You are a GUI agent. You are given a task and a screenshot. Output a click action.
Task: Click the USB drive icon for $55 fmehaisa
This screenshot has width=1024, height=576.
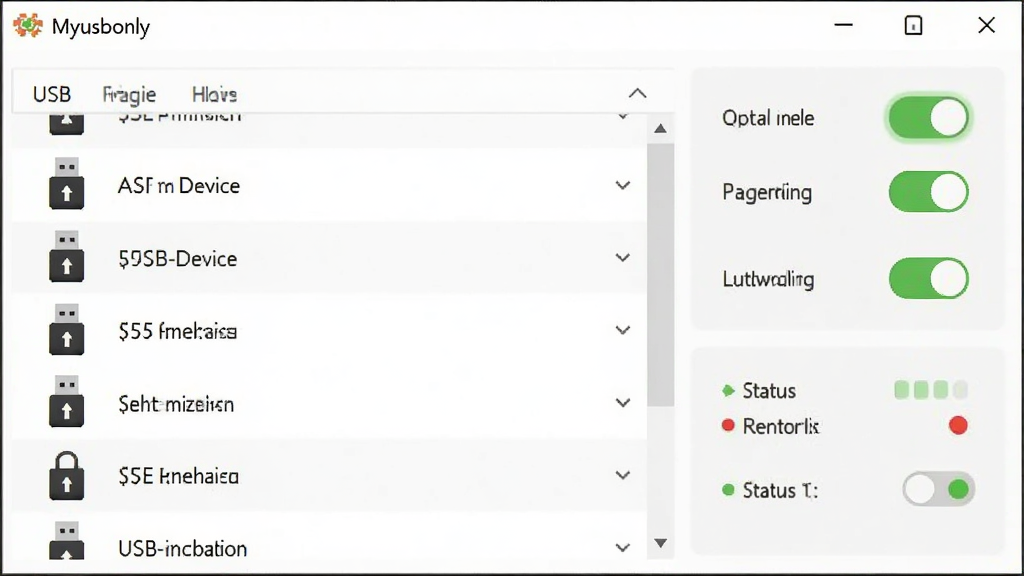[67, 330]
